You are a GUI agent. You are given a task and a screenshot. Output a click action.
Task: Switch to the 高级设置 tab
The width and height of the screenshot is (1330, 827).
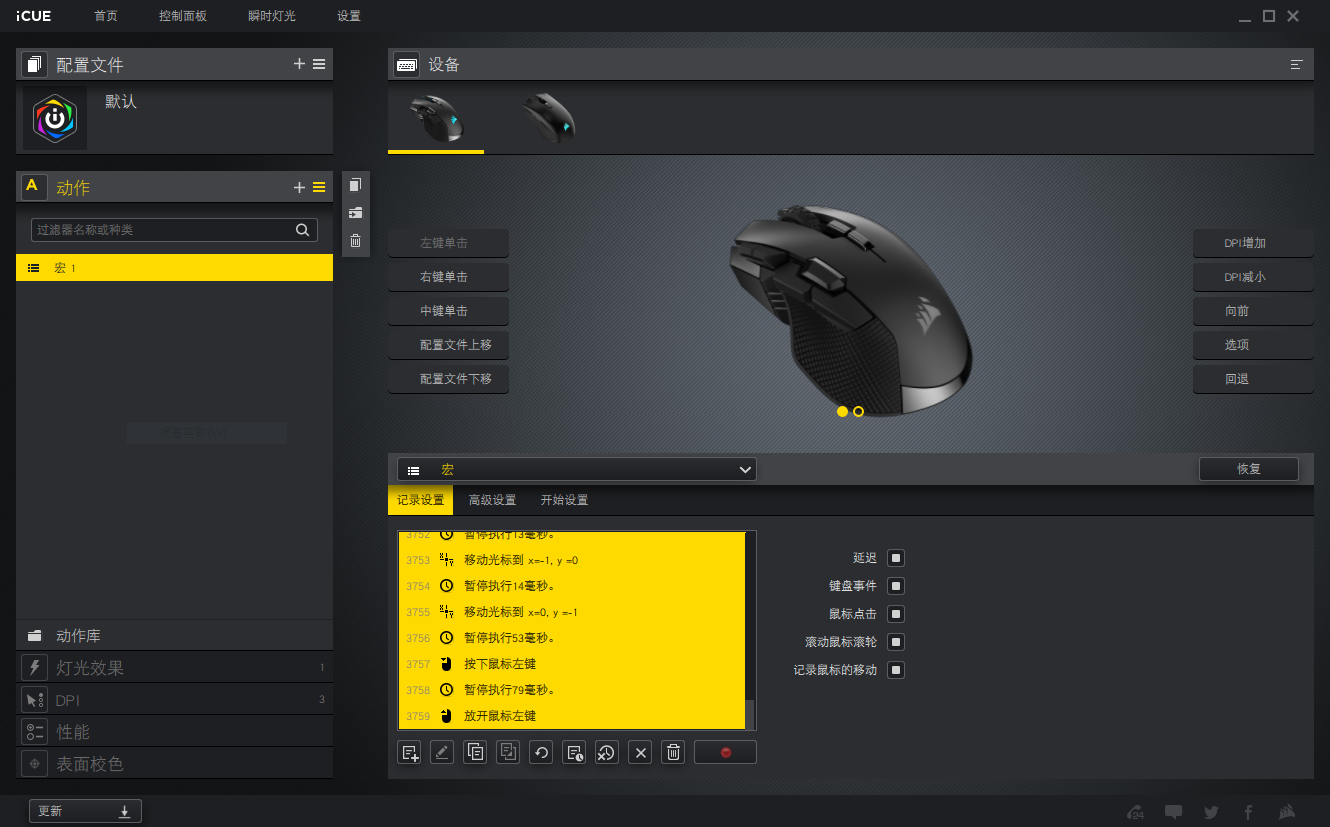click(492, 500)
